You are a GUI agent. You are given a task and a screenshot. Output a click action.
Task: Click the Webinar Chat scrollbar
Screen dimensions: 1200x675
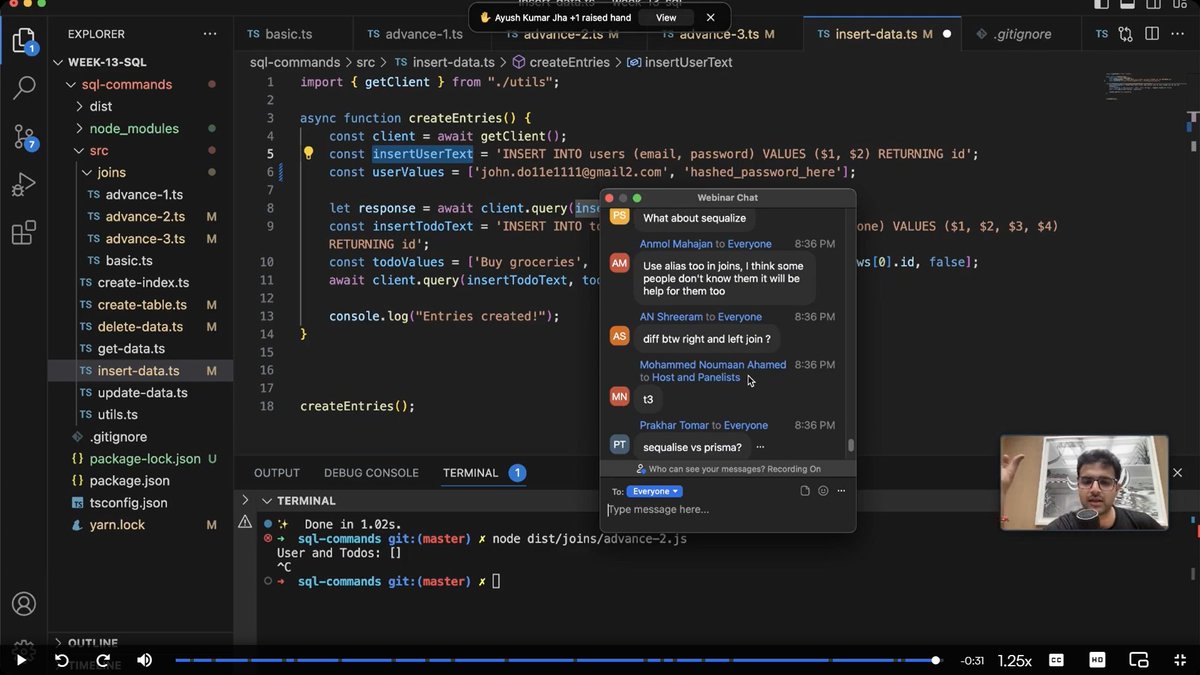tap(851, 446)
